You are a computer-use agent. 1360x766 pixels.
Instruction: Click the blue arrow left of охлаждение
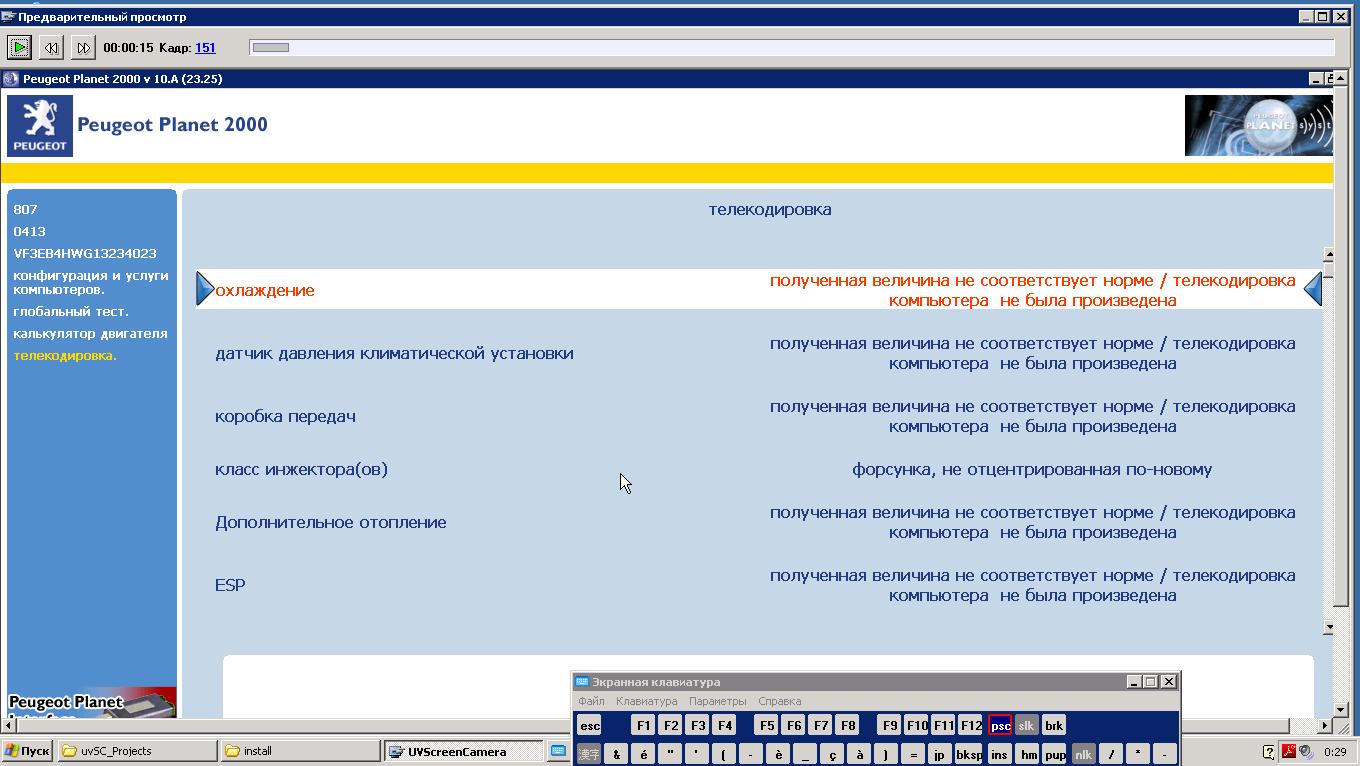click(205, 289)
